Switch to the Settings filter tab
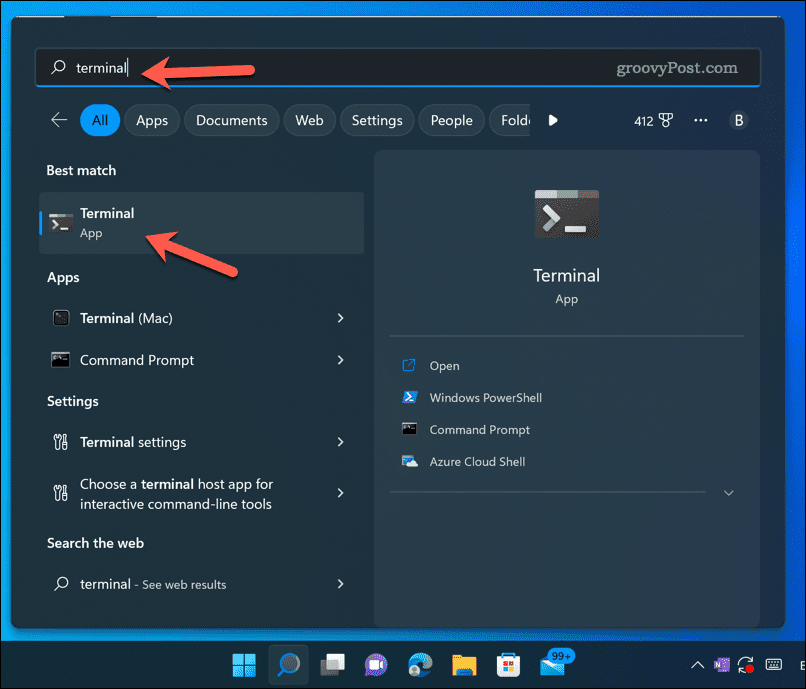The image size is (806, 689). coord(377,120)
